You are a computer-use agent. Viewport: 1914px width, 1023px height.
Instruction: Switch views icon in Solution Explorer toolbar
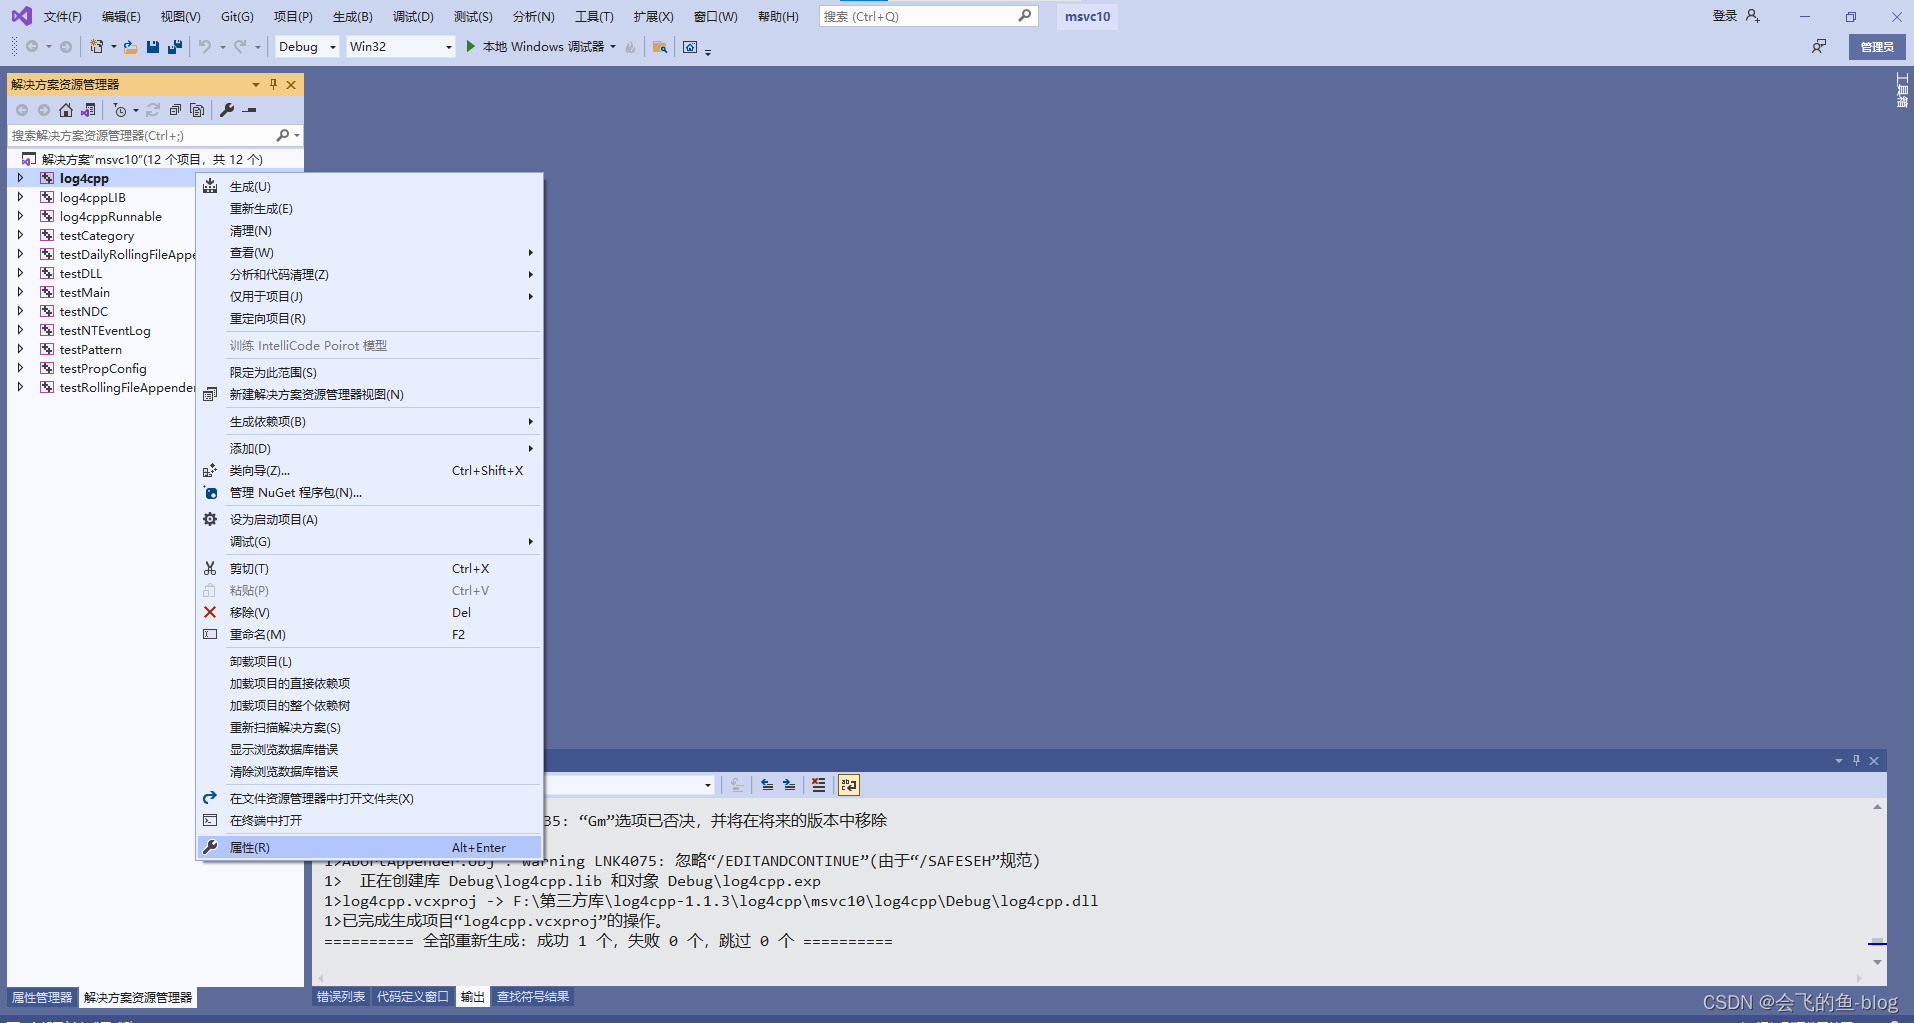tap(88, 110)
